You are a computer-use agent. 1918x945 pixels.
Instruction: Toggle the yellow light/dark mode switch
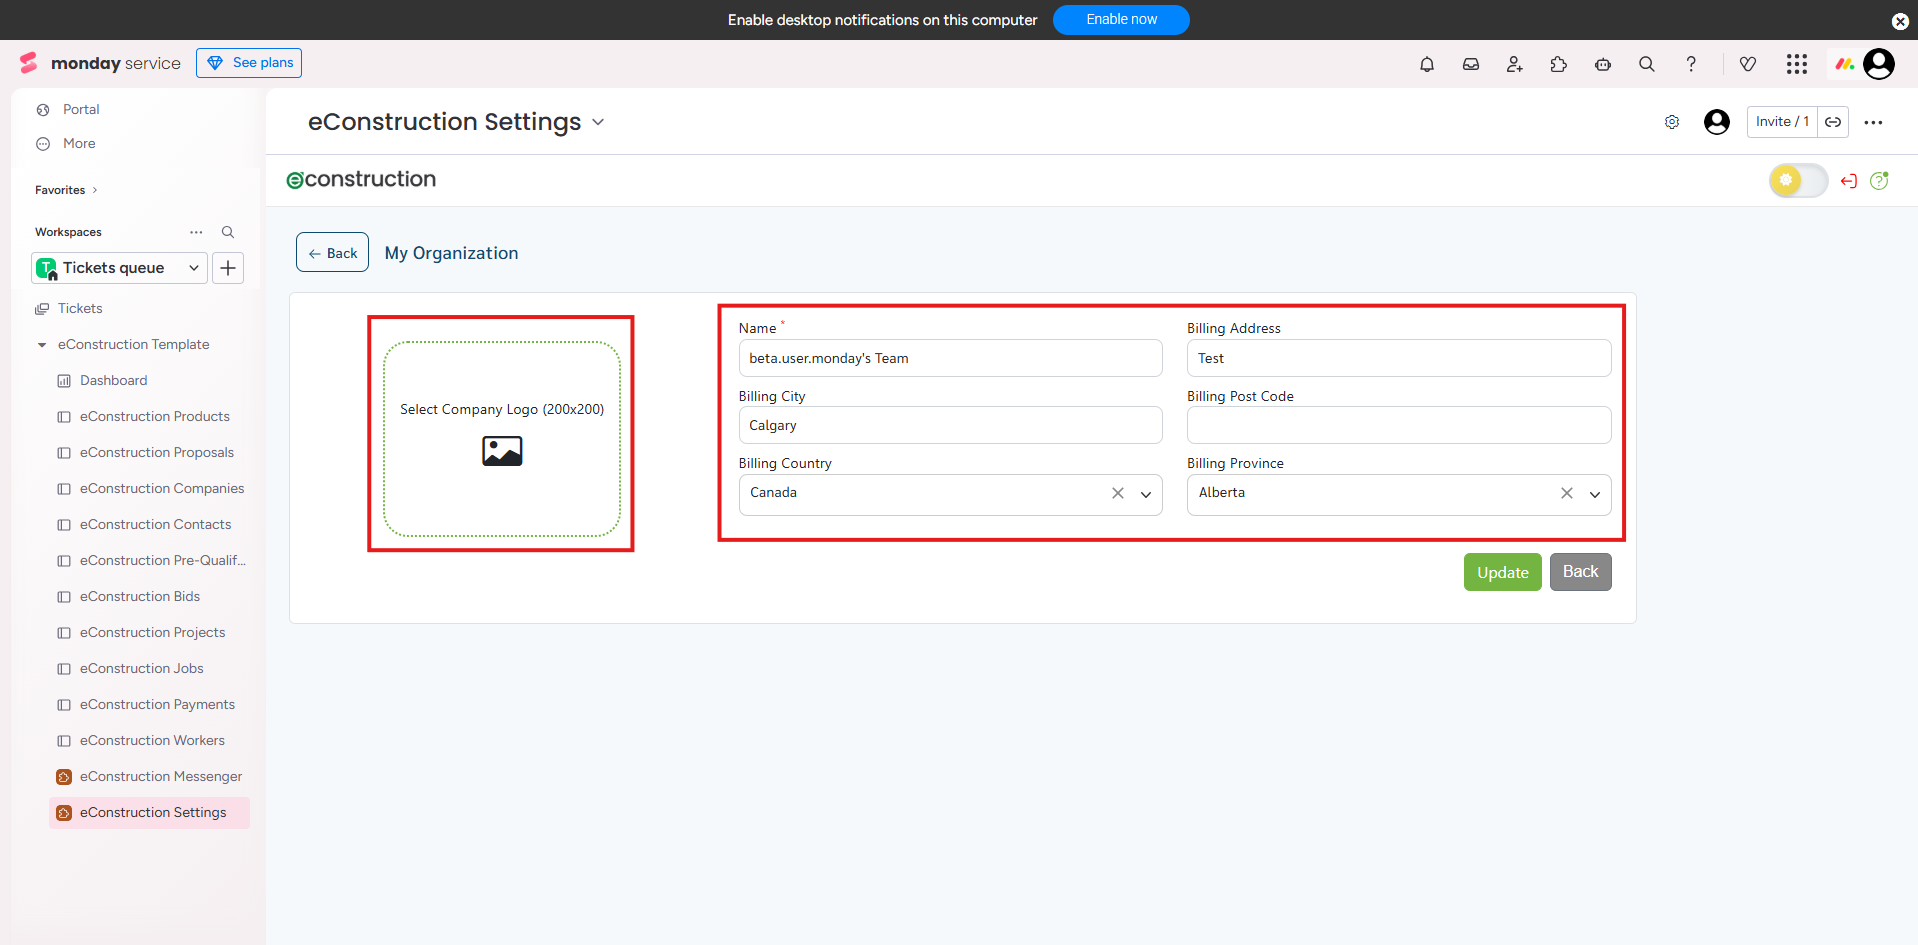tap(1798, 181)
